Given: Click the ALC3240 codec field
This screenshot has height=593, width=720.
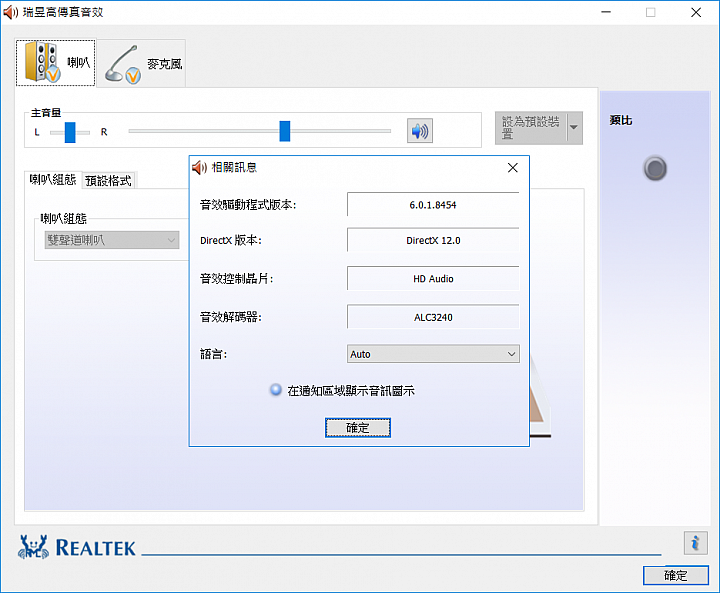Looking at the screenshot, I should pyautogui.click(x=433, y=317).
